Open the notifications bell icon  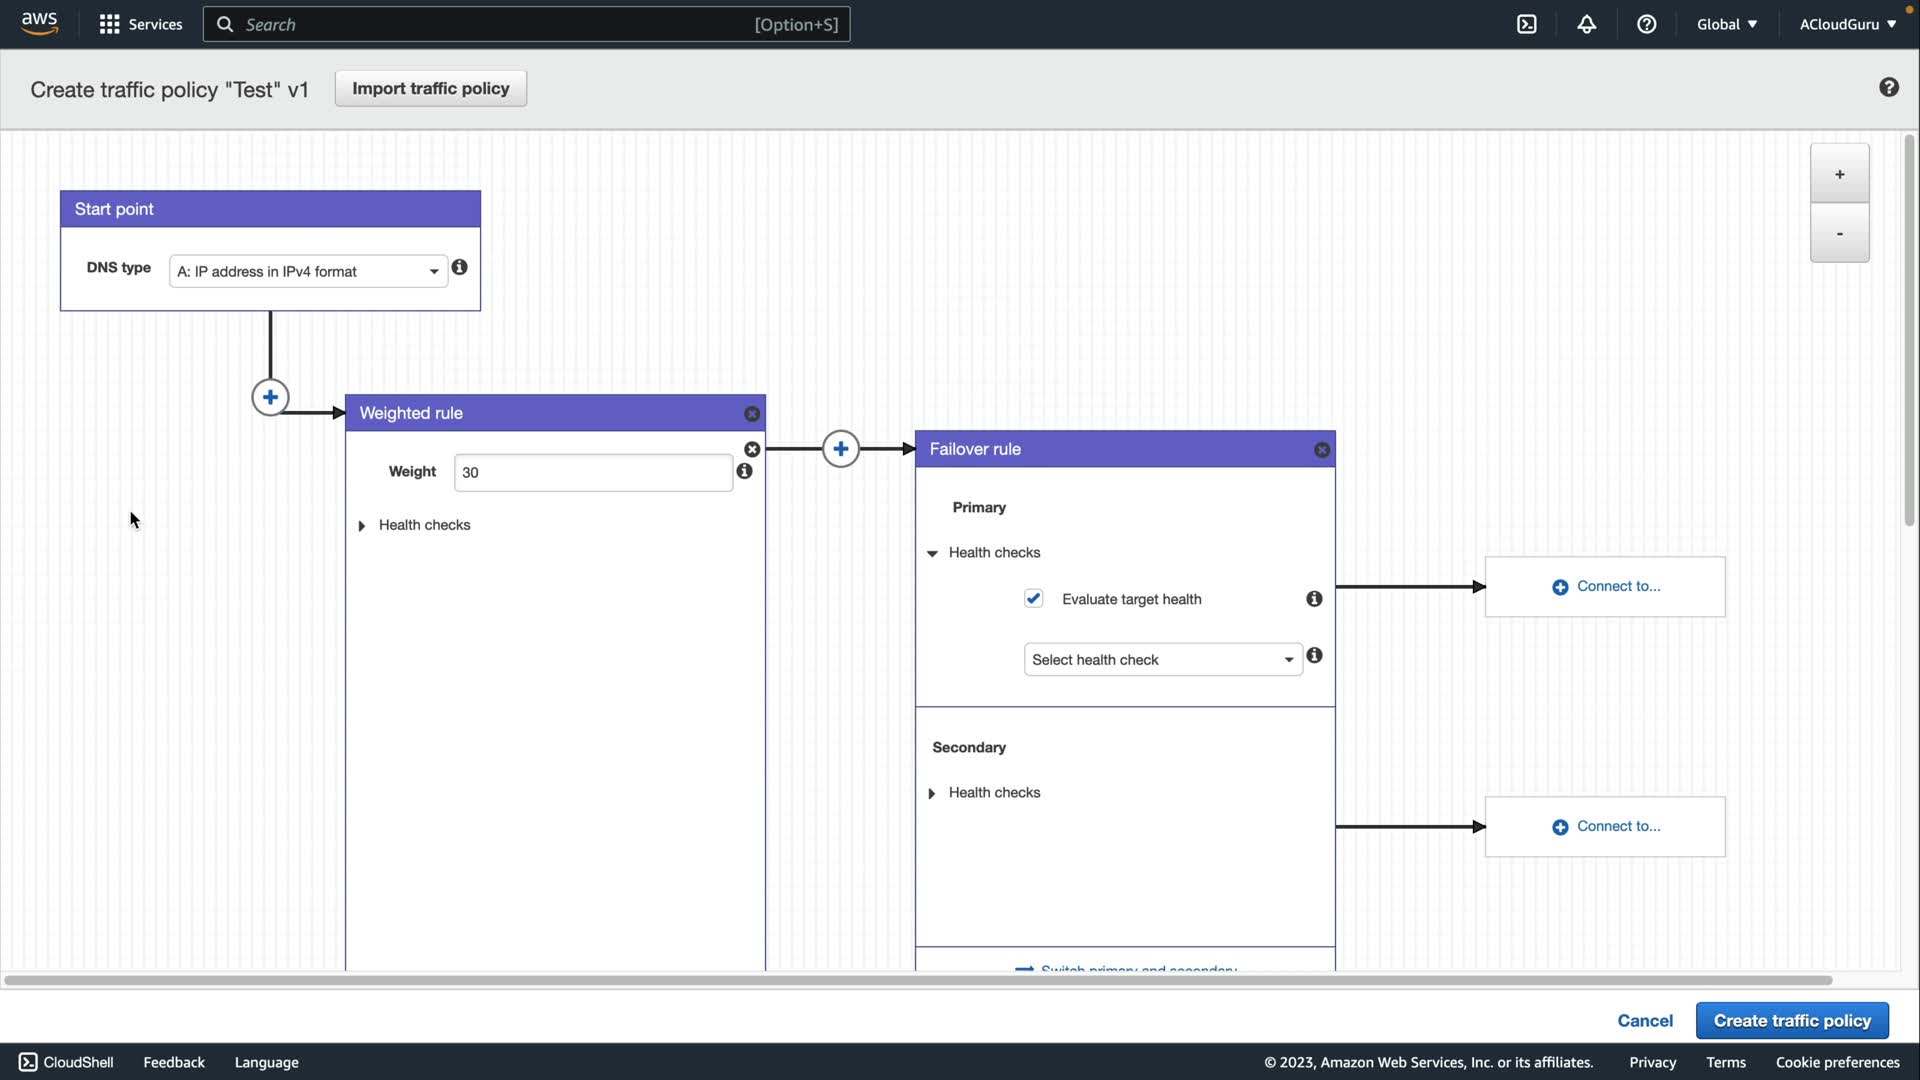click(1586, 24)
